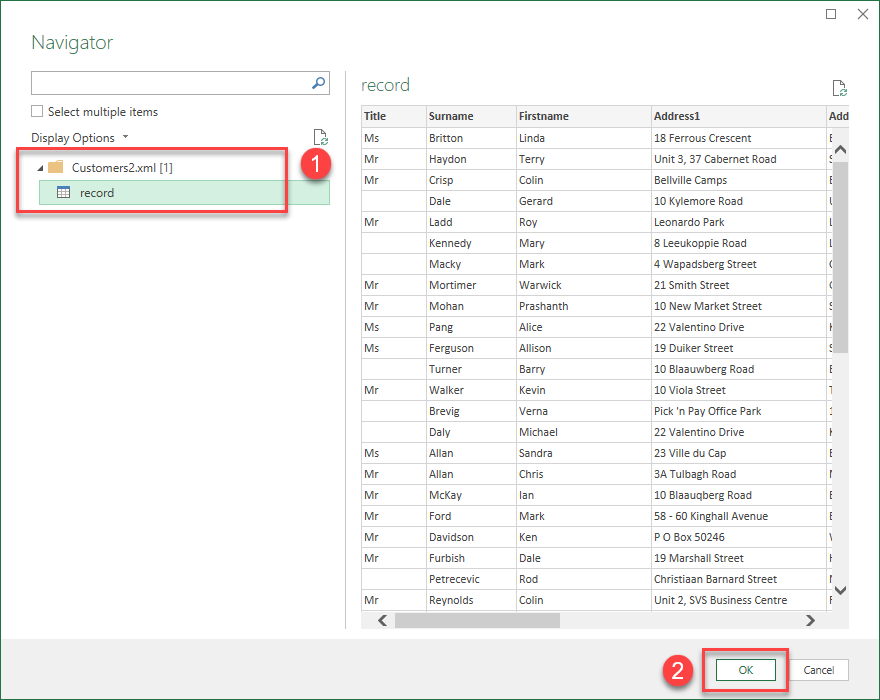Viewport: 880px width, 700px height.
Task: Click the refresh preview icon in the left pane
Action: (320, 137)
